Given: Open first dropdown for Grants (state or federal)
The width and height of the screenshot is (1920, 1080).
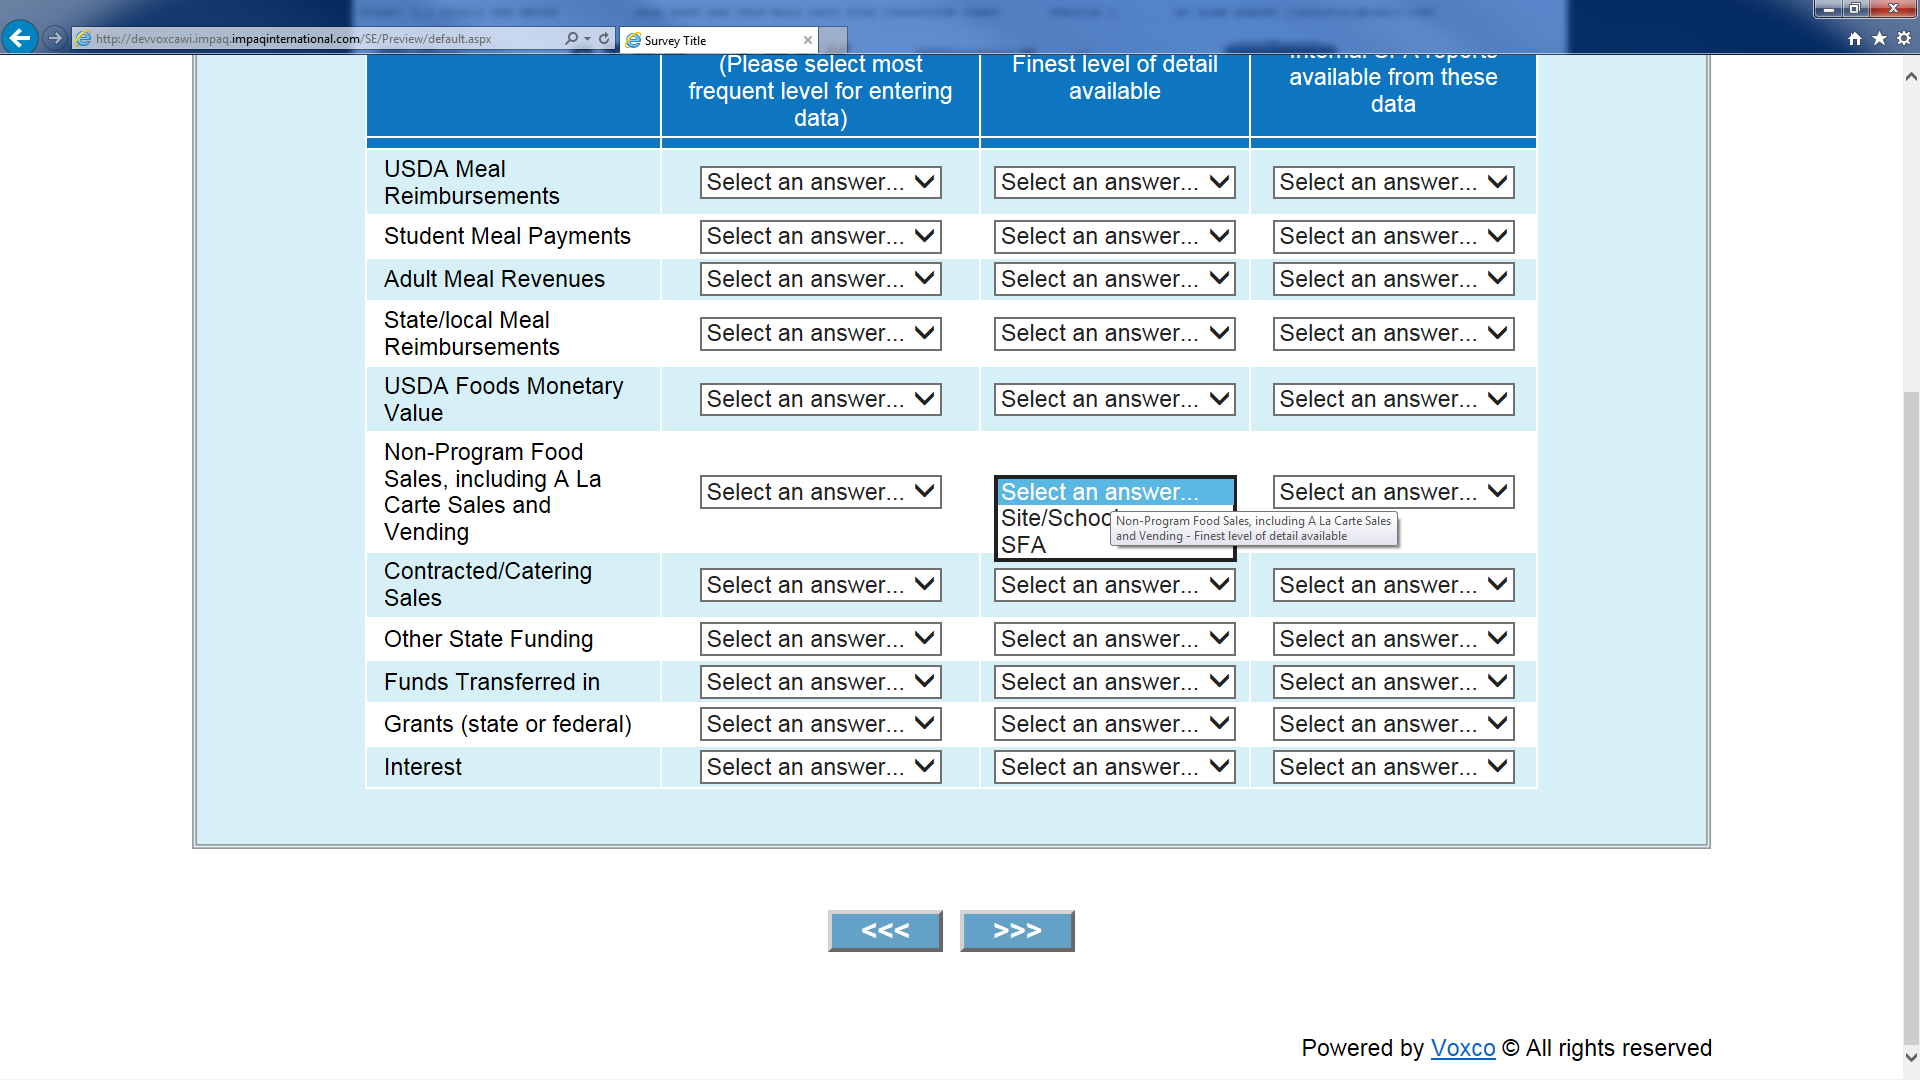Looking at the screenshot, I should (820, 724).
